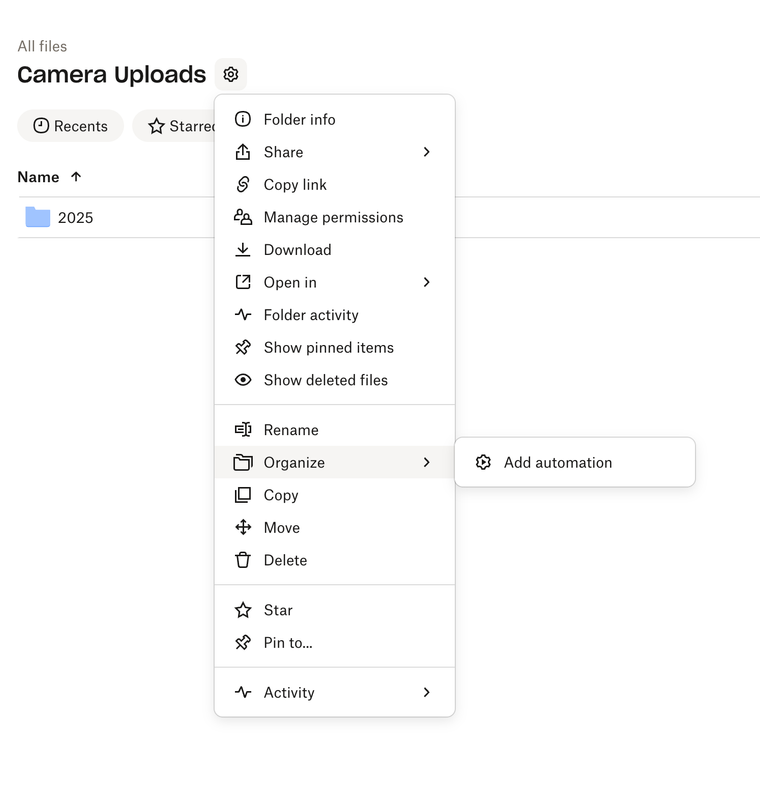Click the gear icon beside Camera Uploads
The width and height of the screenshot is (760, 800).
pyautogui.click(x=231, y=74)
